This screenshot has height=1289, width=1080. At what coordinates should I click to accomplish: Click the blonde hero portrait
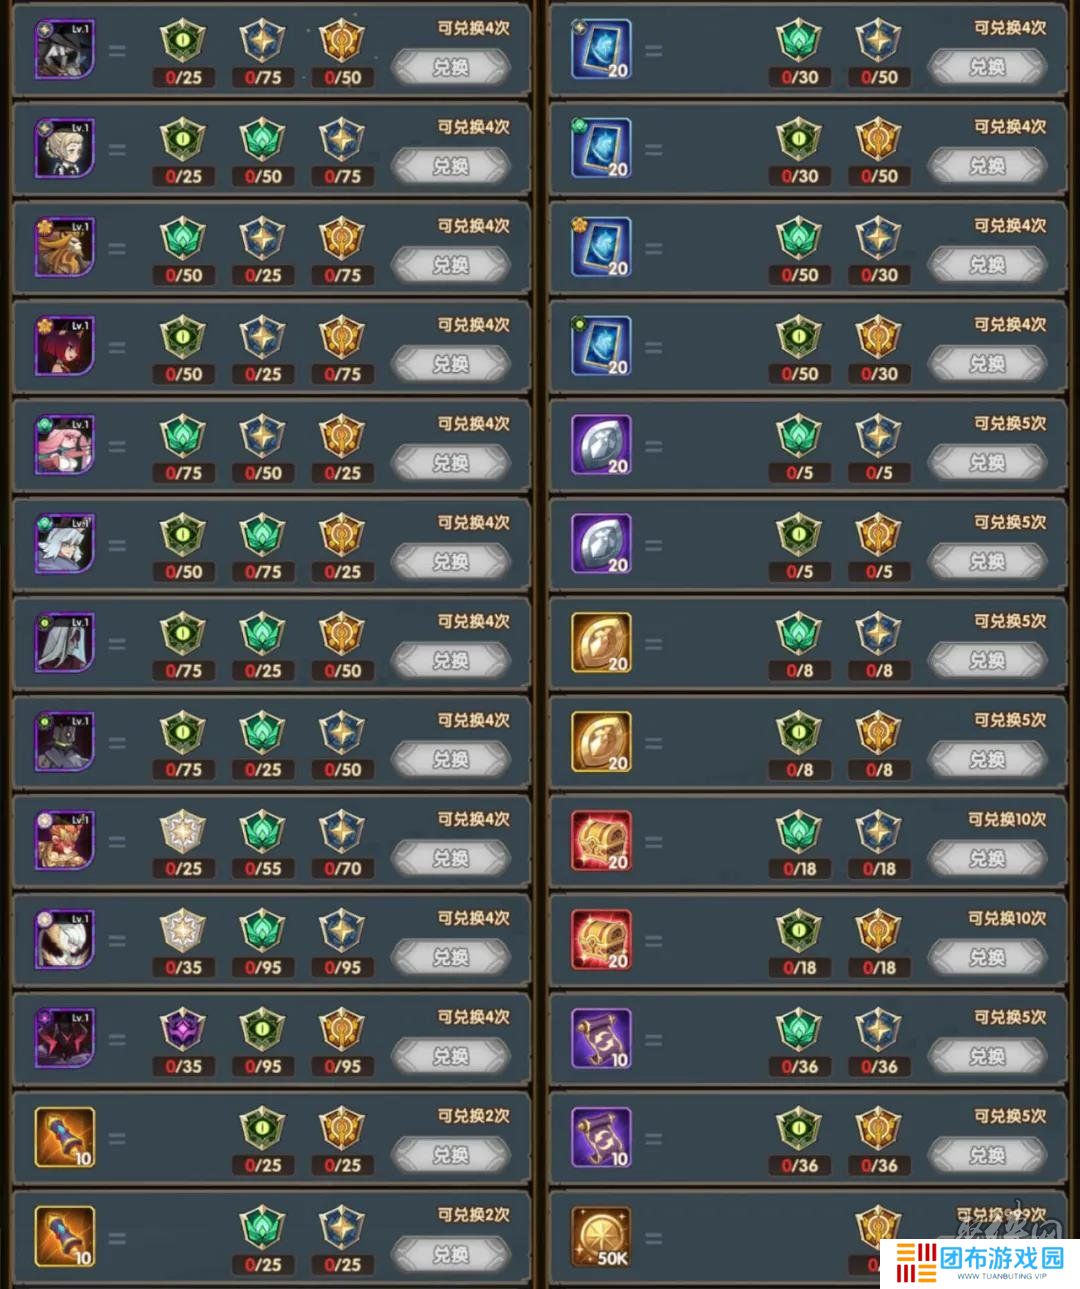tap(65, 148)
